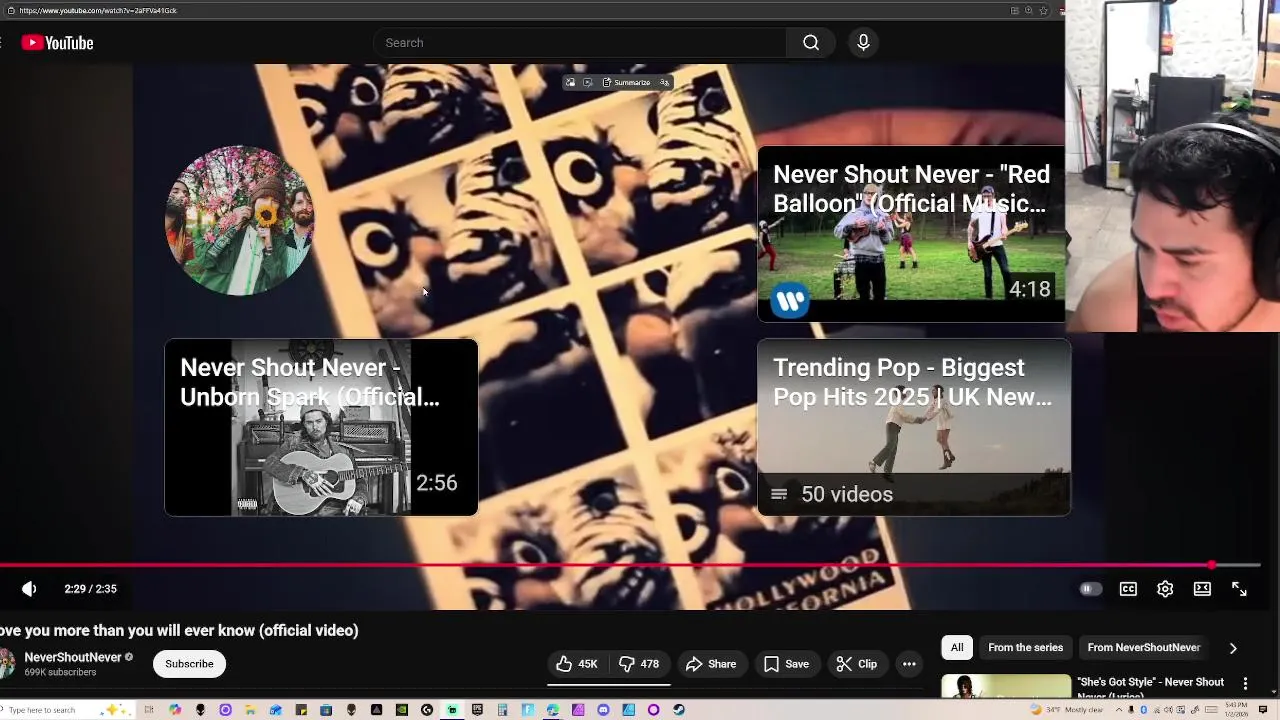Open the more actions ellipsis menu
This screenshot has width=1280, height=720.
(x=909, y=664)
